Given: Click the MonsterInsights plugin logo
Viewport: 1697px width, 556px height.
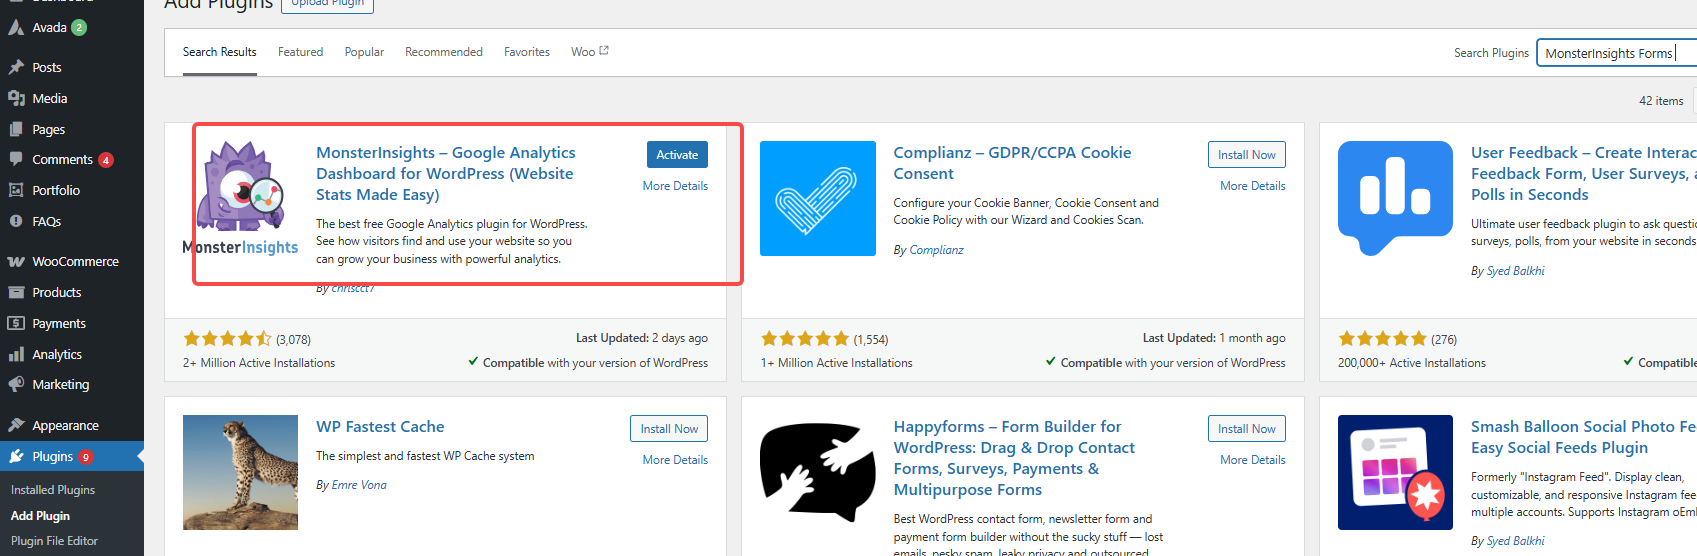Looking at the screenshot, I should click(x=241, y=199).
